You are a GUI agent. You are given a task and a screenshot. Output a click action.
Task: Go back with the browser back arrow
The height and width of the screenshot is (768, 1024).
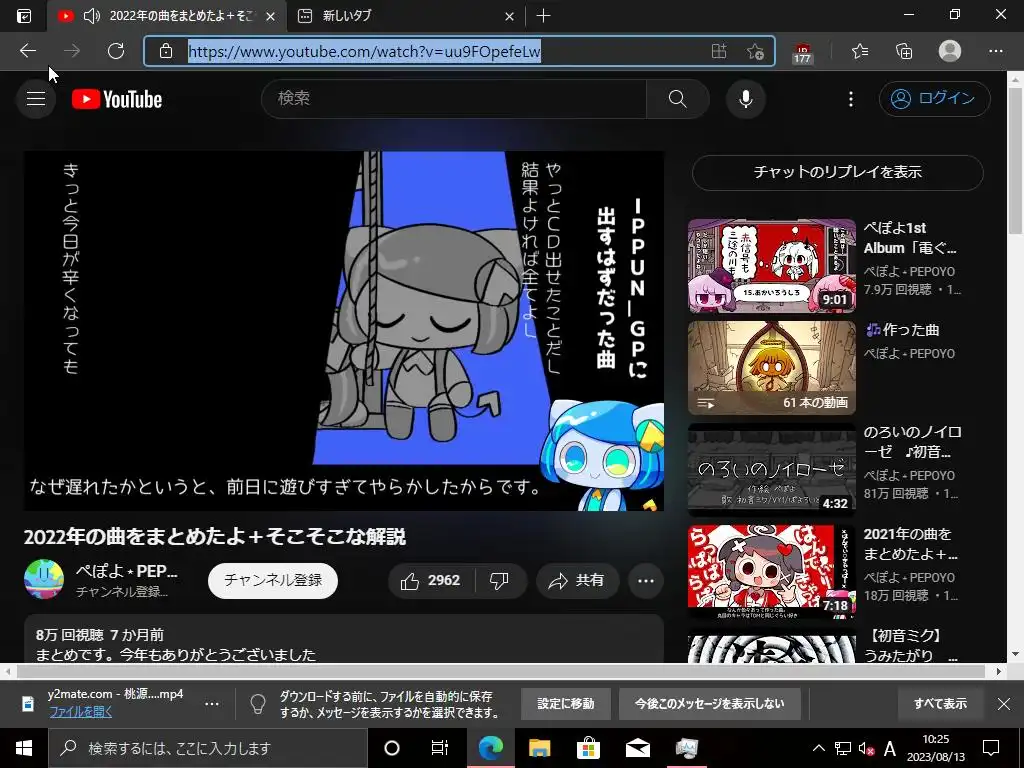27,51
